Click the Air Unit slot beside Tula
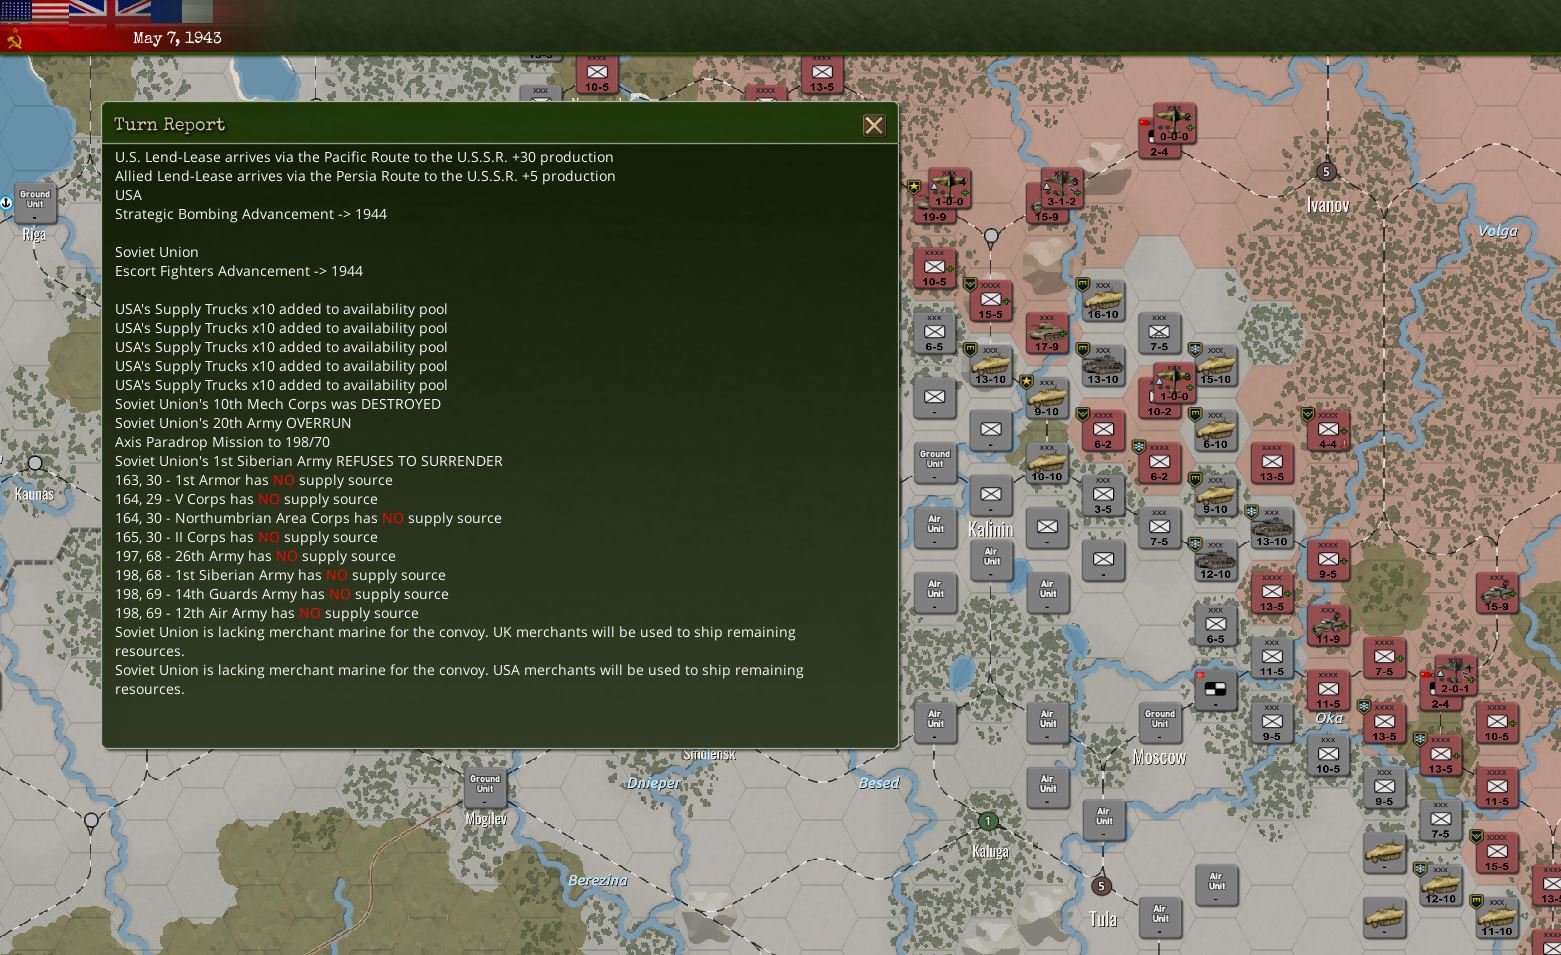Image resolution: width=1561 pixels, height=955 pixels. (1159, 917)
